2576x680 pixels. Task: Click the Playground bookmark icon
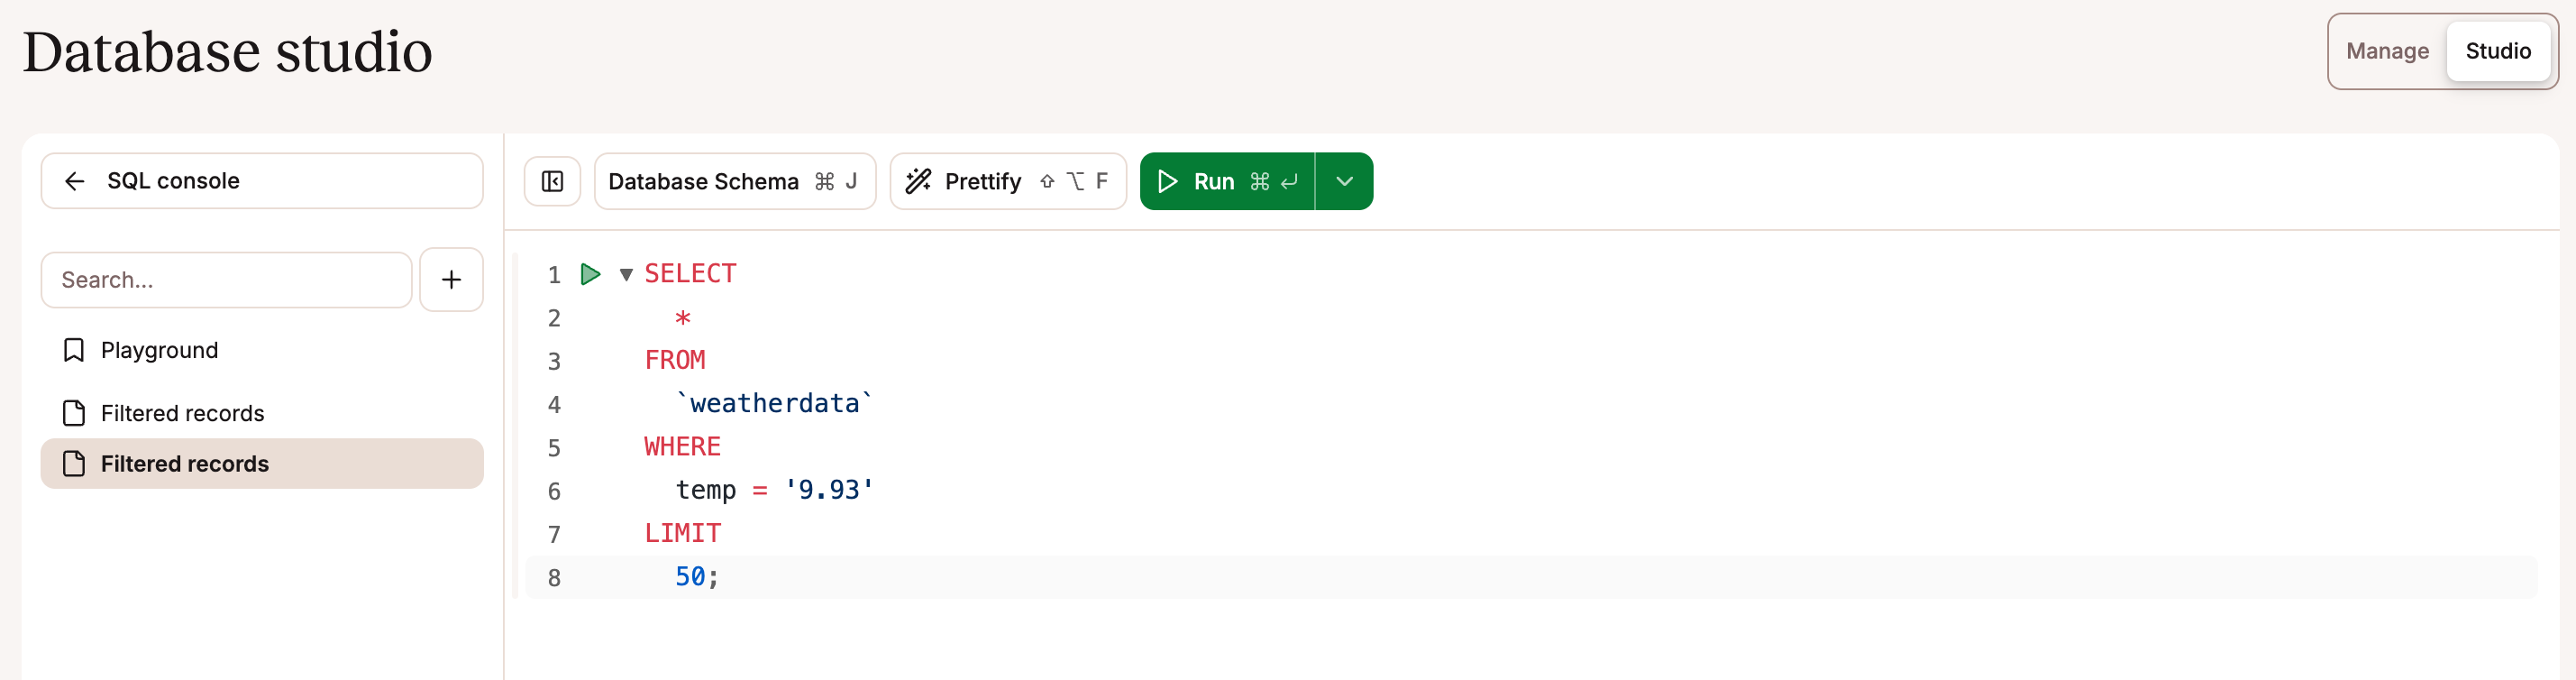74,350
